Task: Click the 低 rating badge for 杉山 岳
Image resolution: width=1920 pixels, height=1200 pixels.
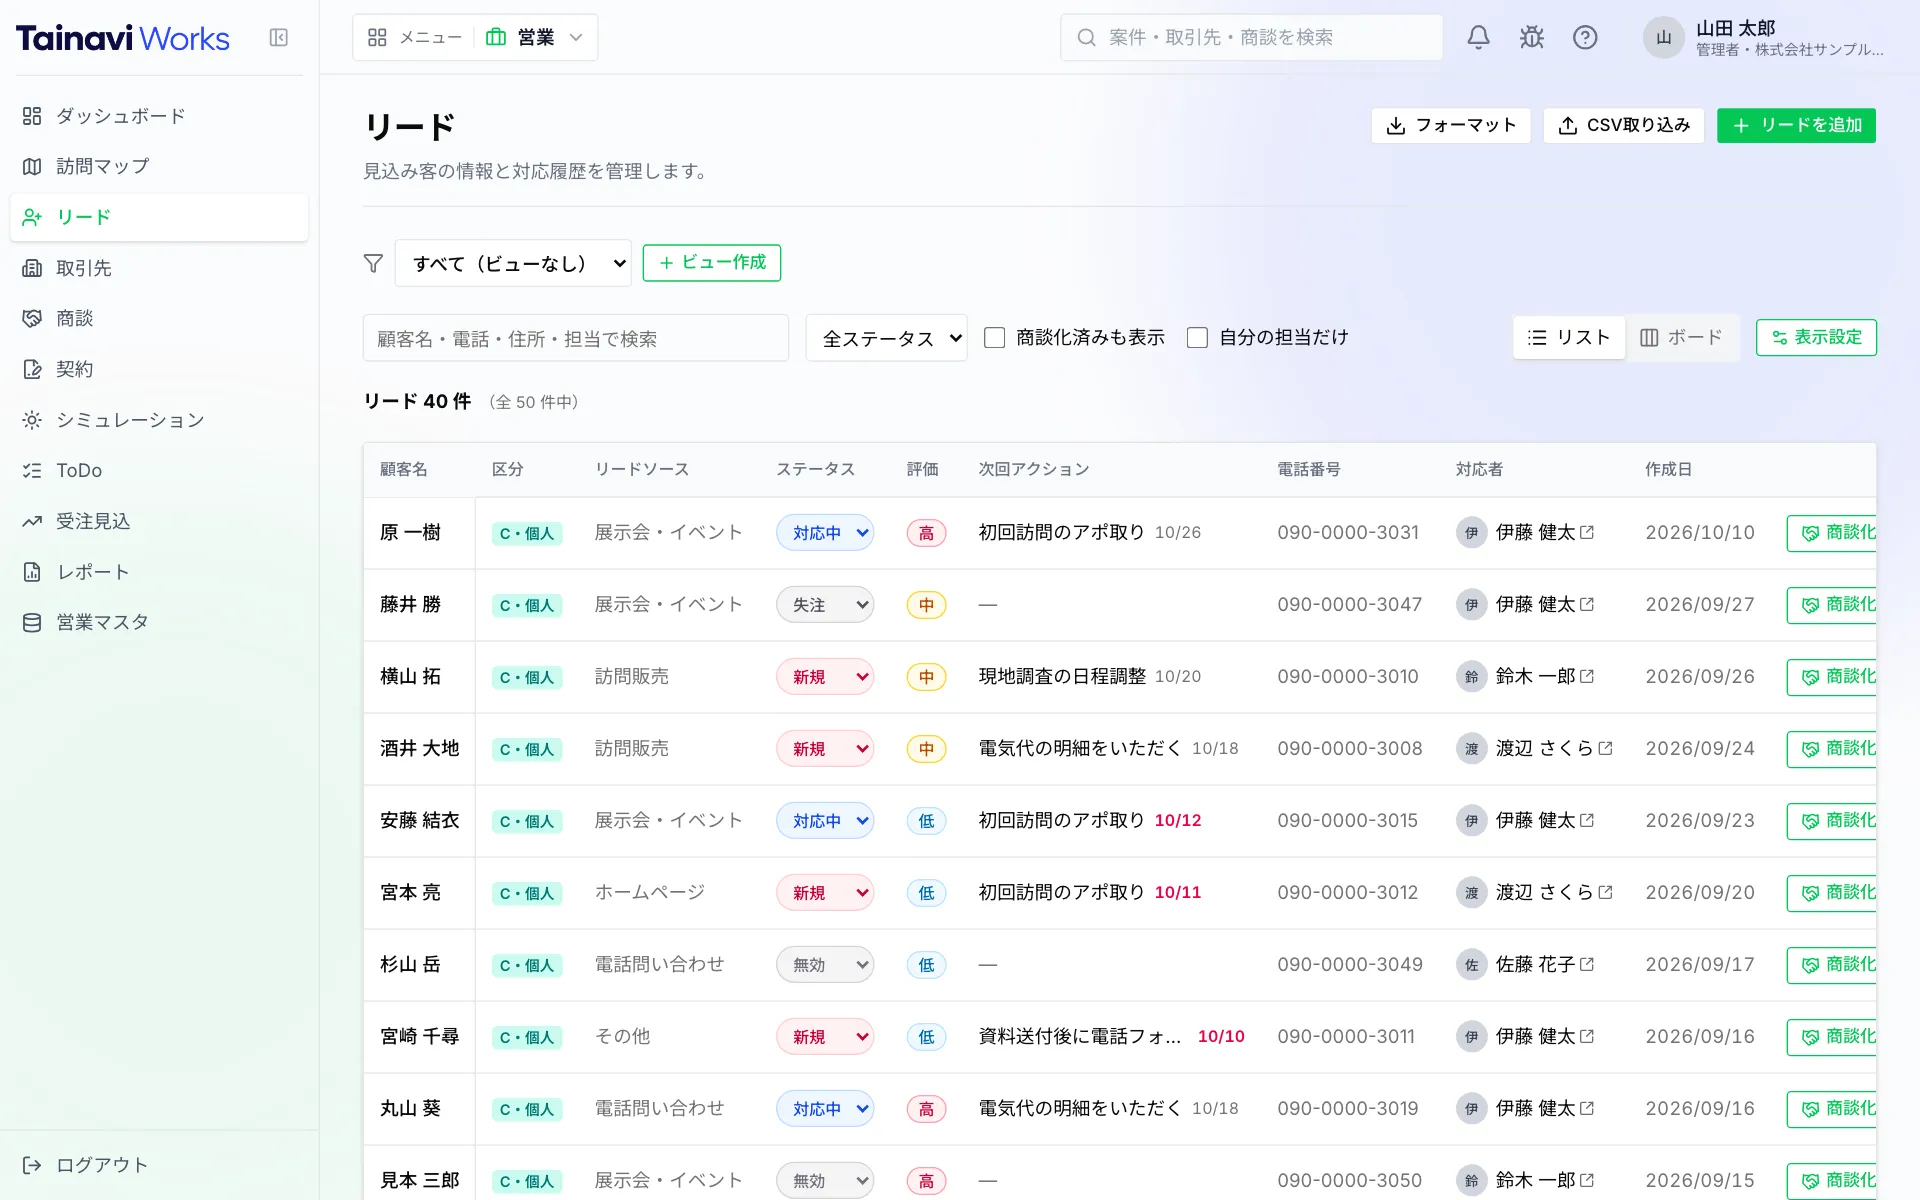Action: [926, 965]
